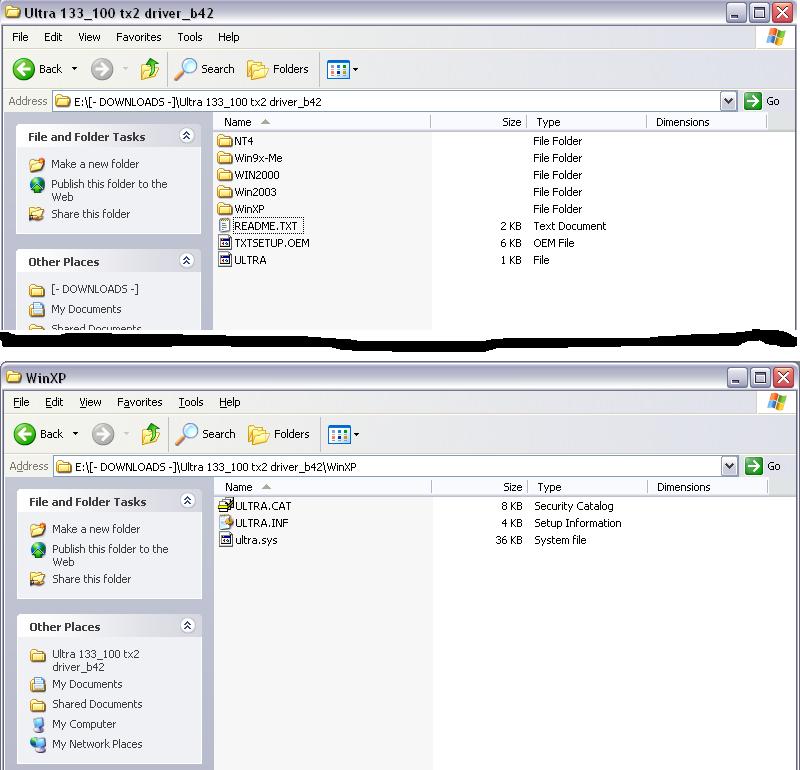Select the README.TXT file icon

pos(224,226)
